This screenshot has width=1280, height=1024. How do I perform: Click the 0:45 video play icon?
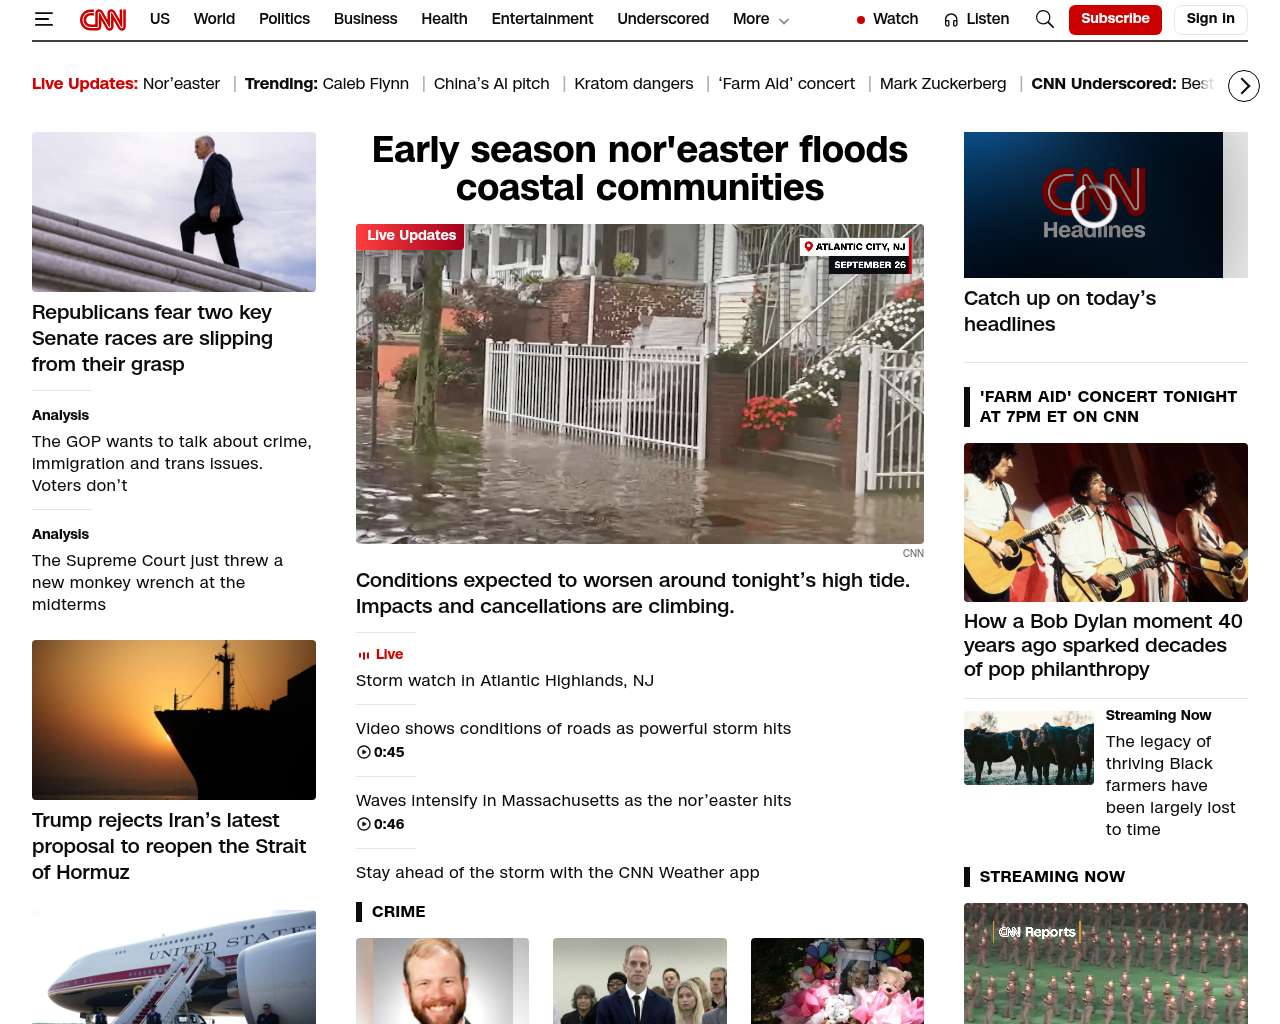point(364,752)
